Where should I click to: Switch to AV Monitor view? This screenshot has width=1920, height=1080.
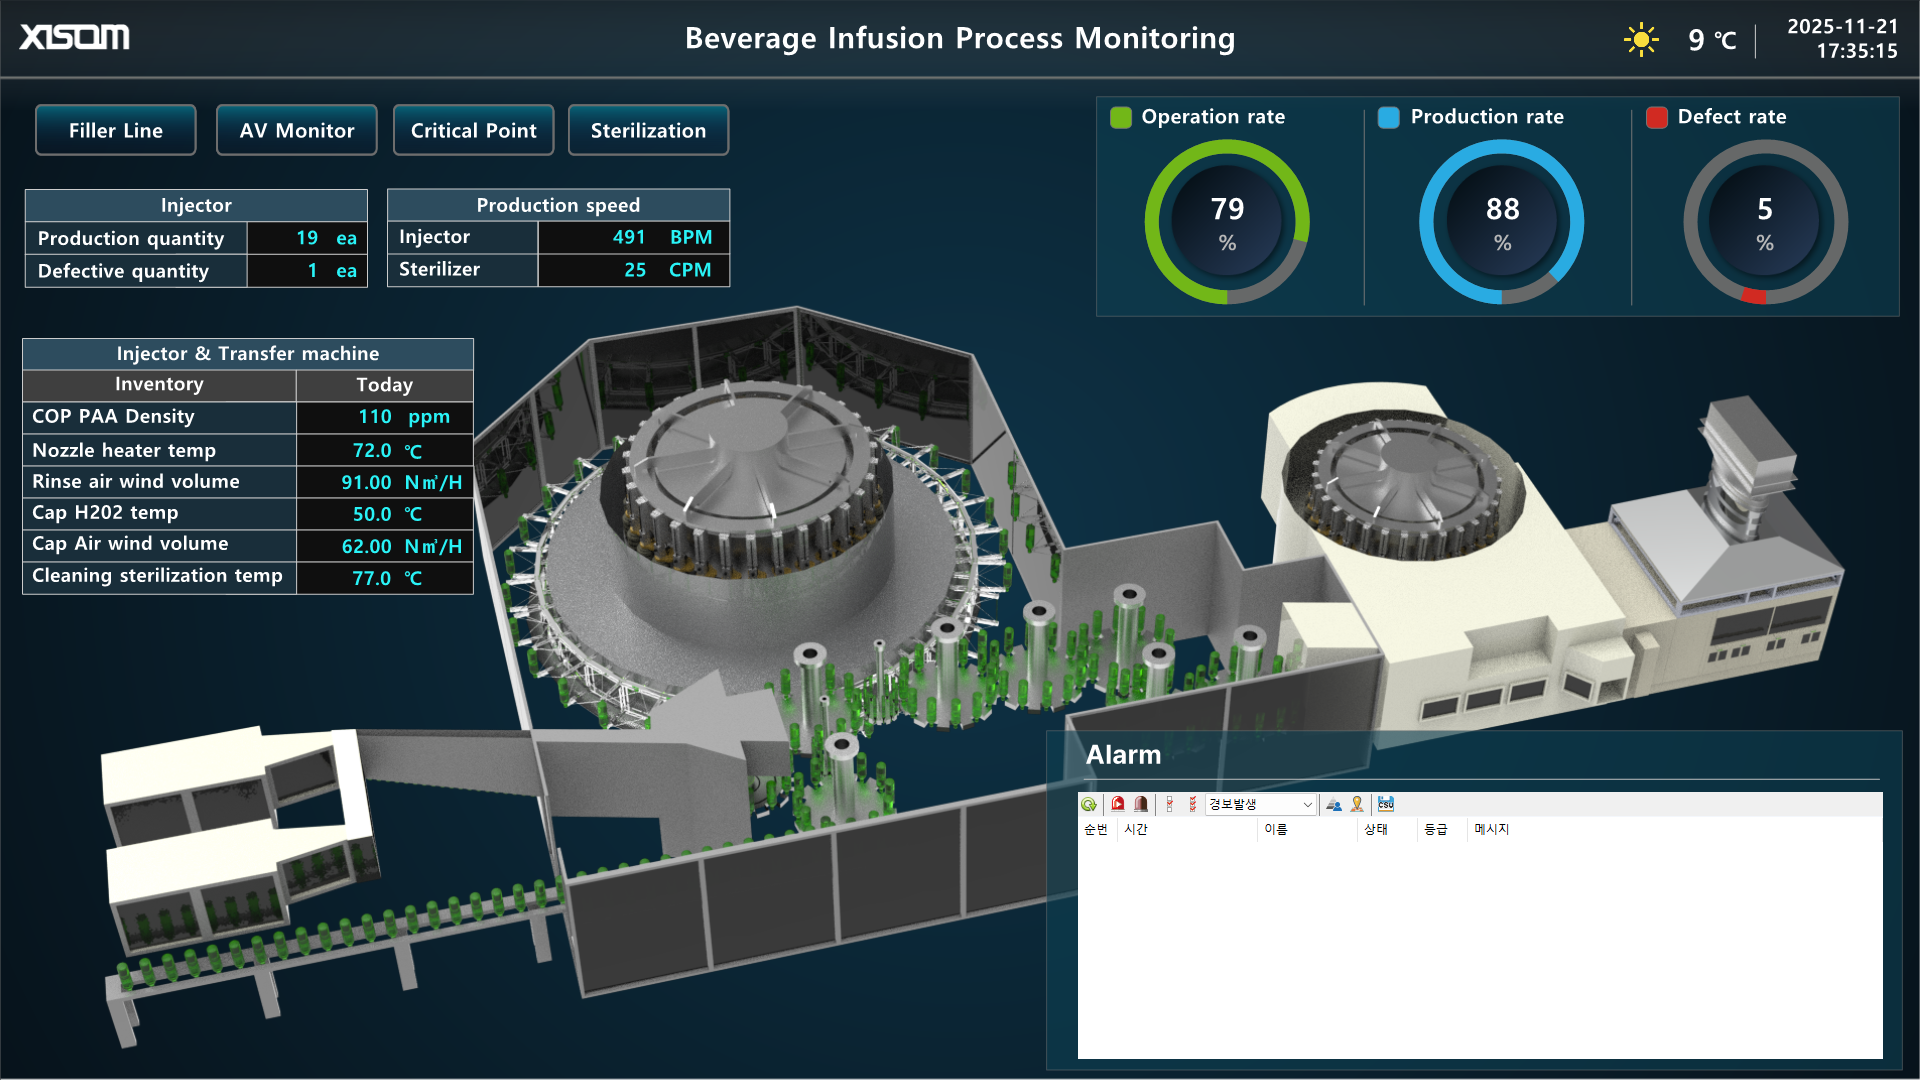coord(296,130)
